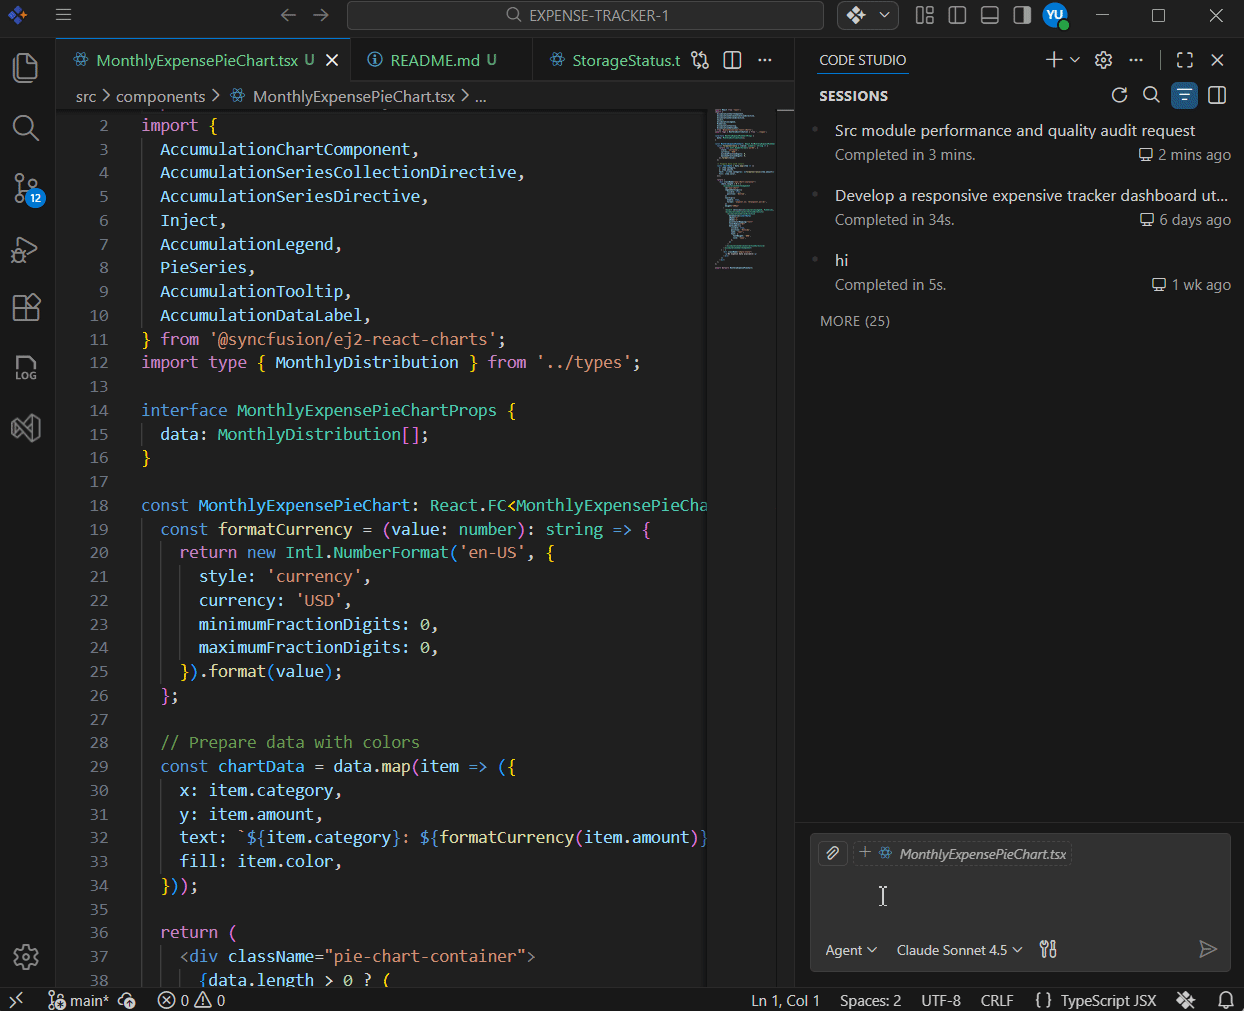Click the breadcrumb ellipsis symbol segment

click(x=481, y=96)
